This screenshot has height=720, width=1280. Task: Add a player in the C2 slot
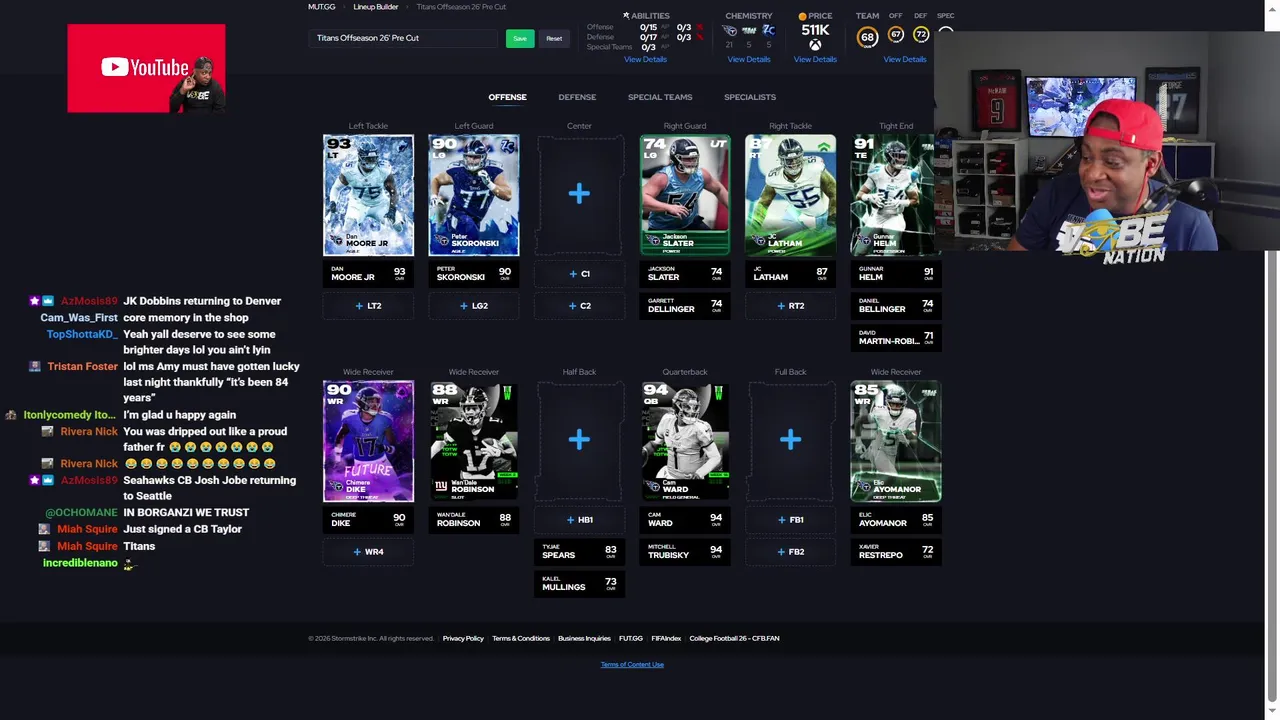coord(579,306)
